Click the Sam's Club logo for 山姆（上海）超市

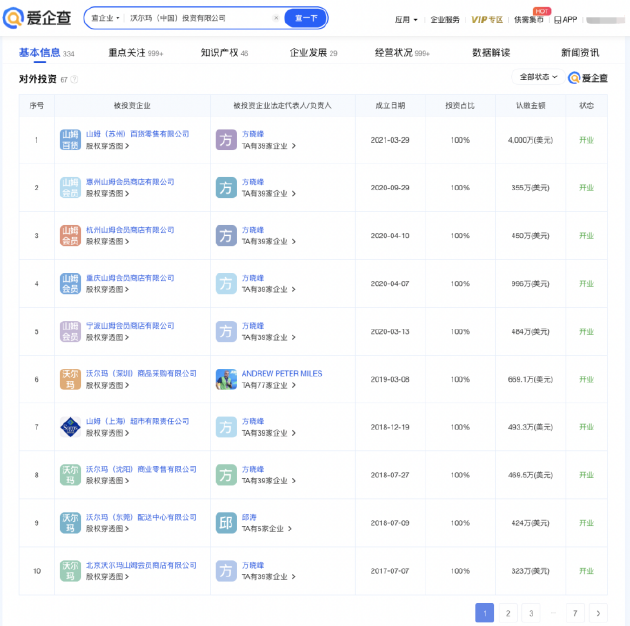coord(70,427)
